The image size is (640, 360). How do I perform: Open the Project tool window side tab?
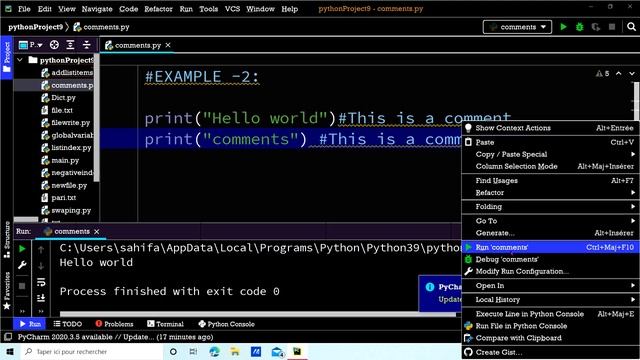(7, 57)
